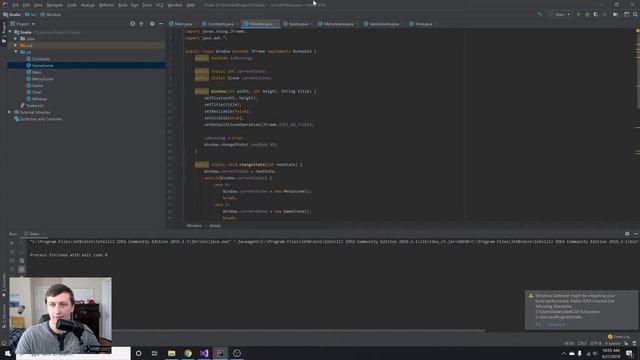Open Windows Start menu
Image resolution: width=640 pixels, height=360 pixels.
click(7, 353)
